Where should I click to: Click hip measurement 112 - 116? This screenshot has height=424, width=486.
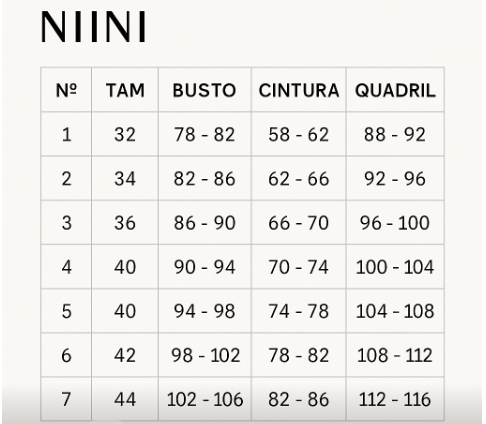point(395,399)
